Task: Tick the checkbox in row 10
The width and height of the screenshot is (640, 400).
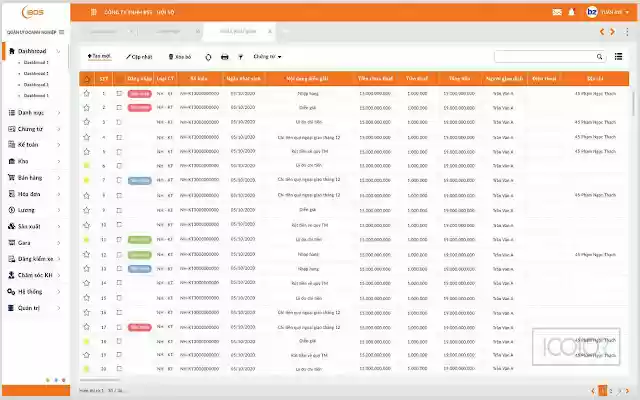Action: pos(119,225)
